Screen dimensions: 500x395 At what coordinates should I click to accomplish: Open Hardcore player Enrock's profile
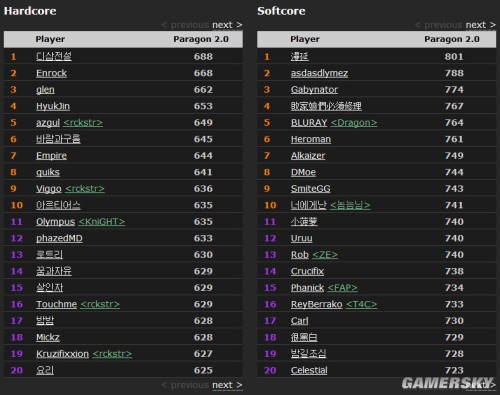(x=51, y=73)
